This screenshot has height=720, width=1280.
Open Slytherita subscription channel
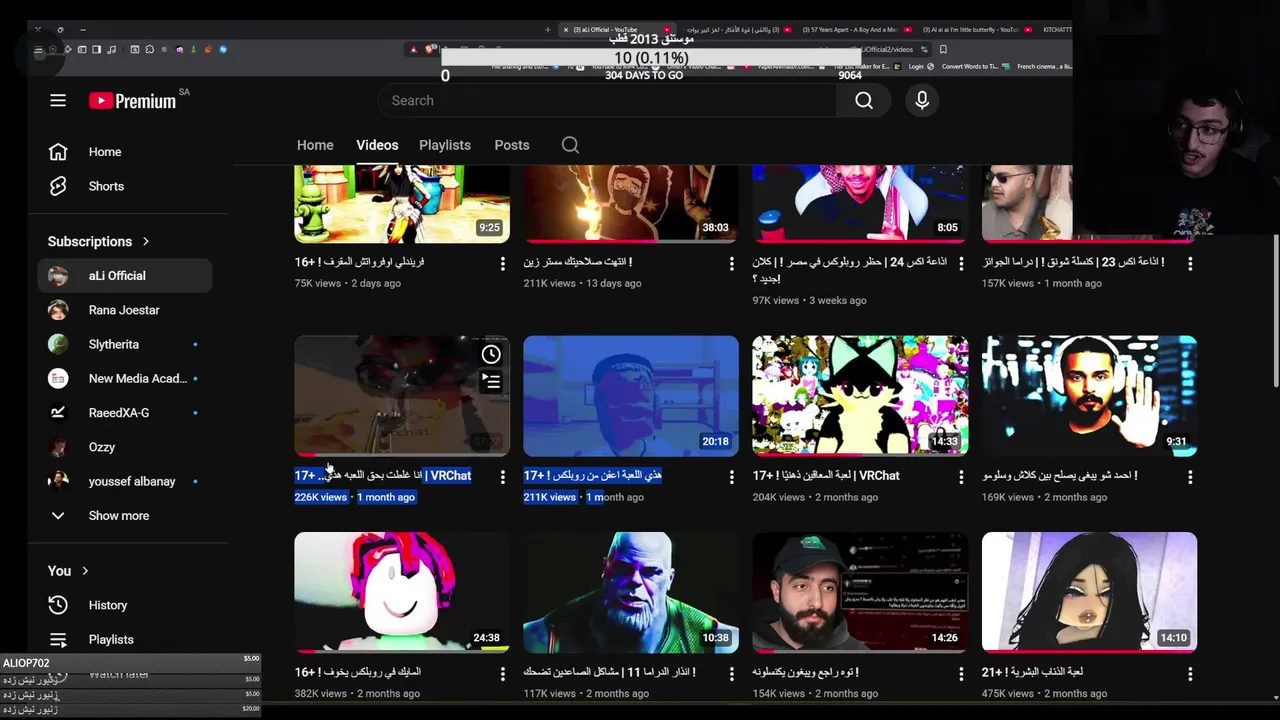pyautogui.click(x=125, y=344)
